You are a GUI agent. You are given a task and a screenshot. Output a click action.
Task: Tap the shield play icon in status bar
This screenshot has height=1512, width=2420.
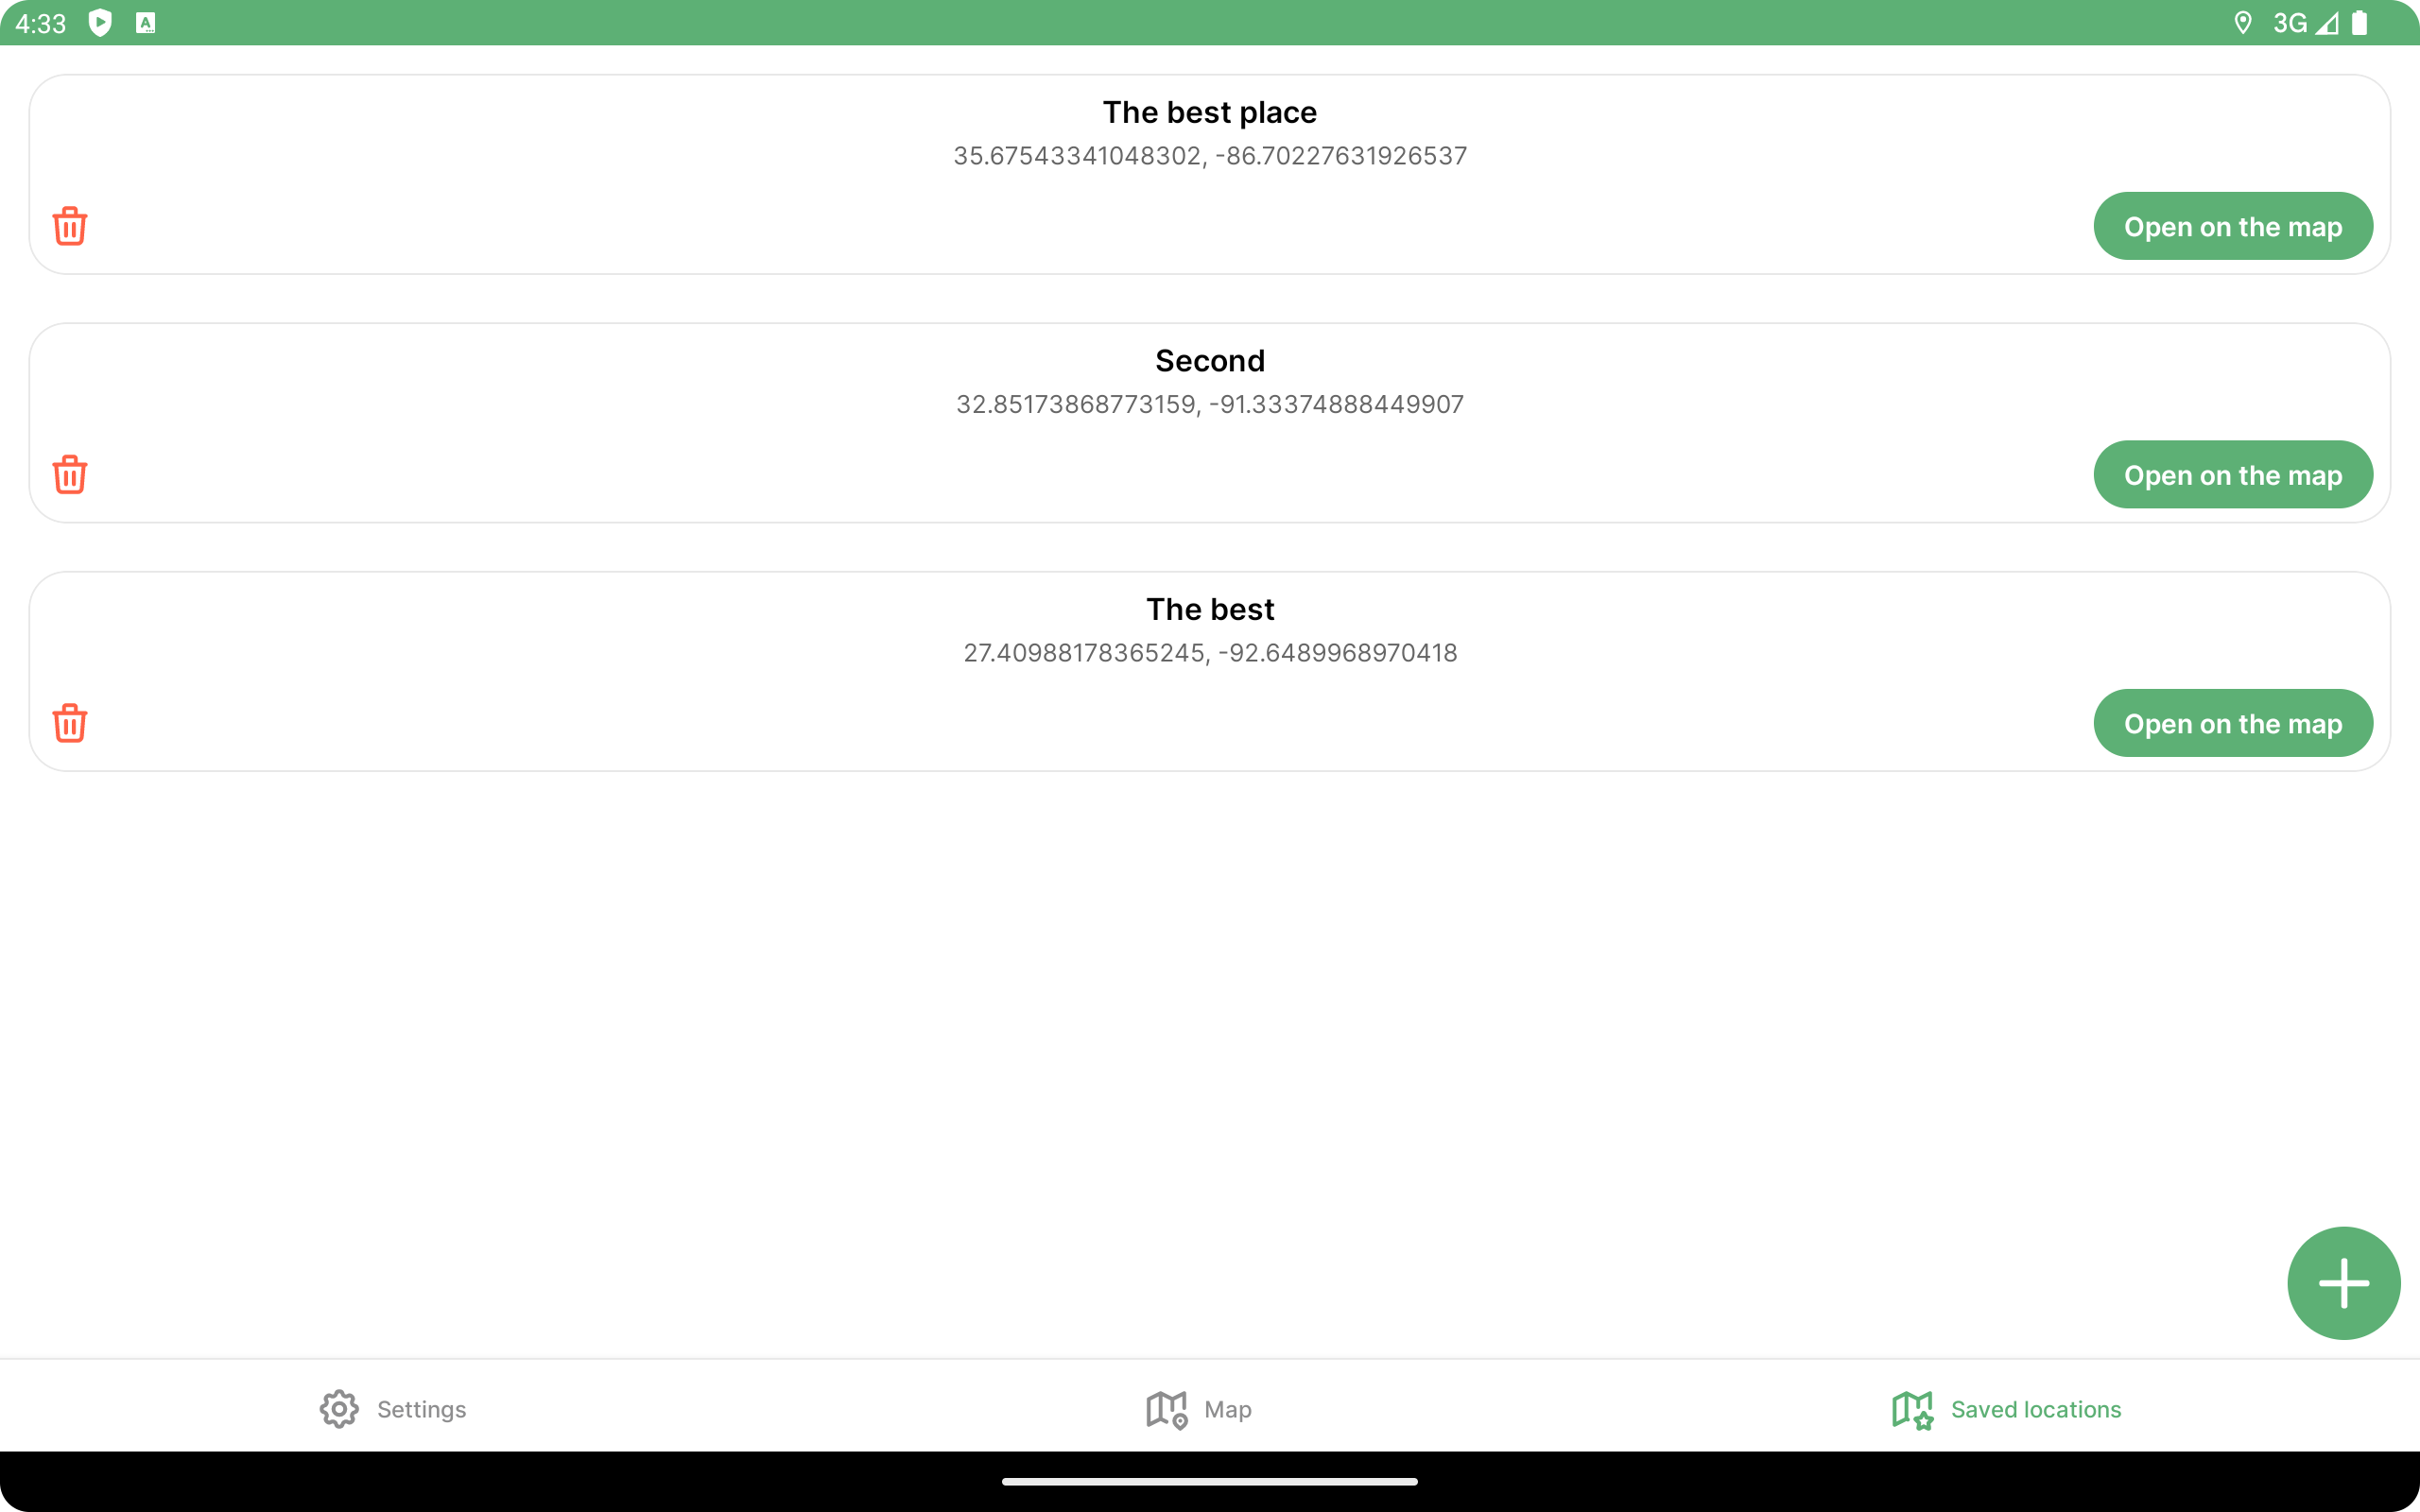(100, 23)
